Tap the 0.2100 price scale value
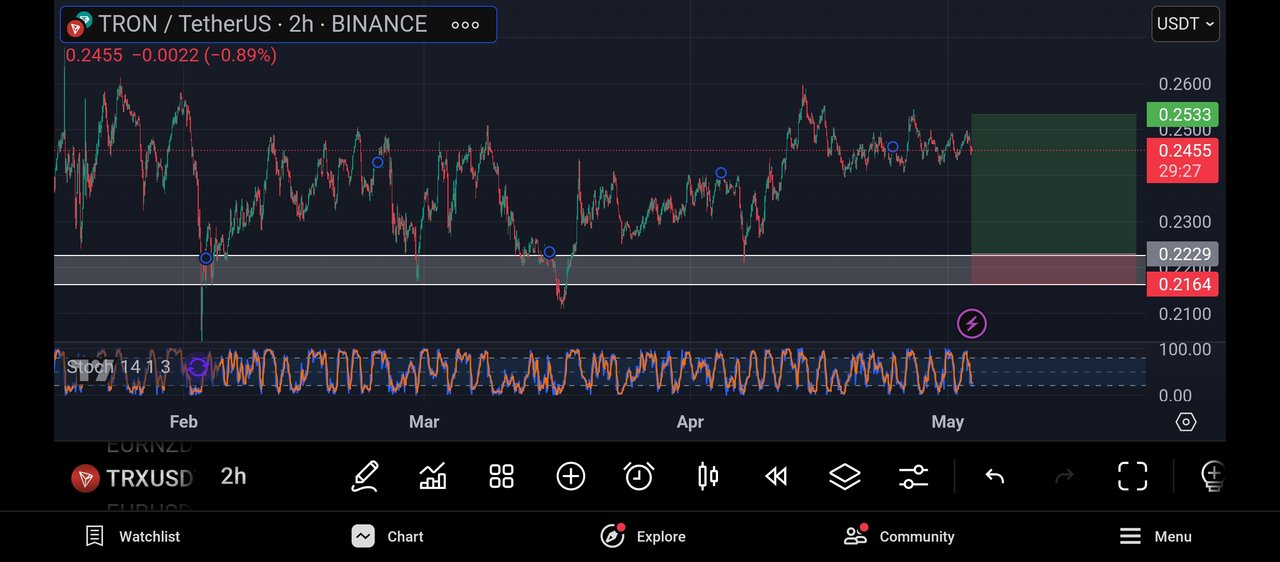This screenshot has height=562, width=1280. click(x=1184, y=314)
